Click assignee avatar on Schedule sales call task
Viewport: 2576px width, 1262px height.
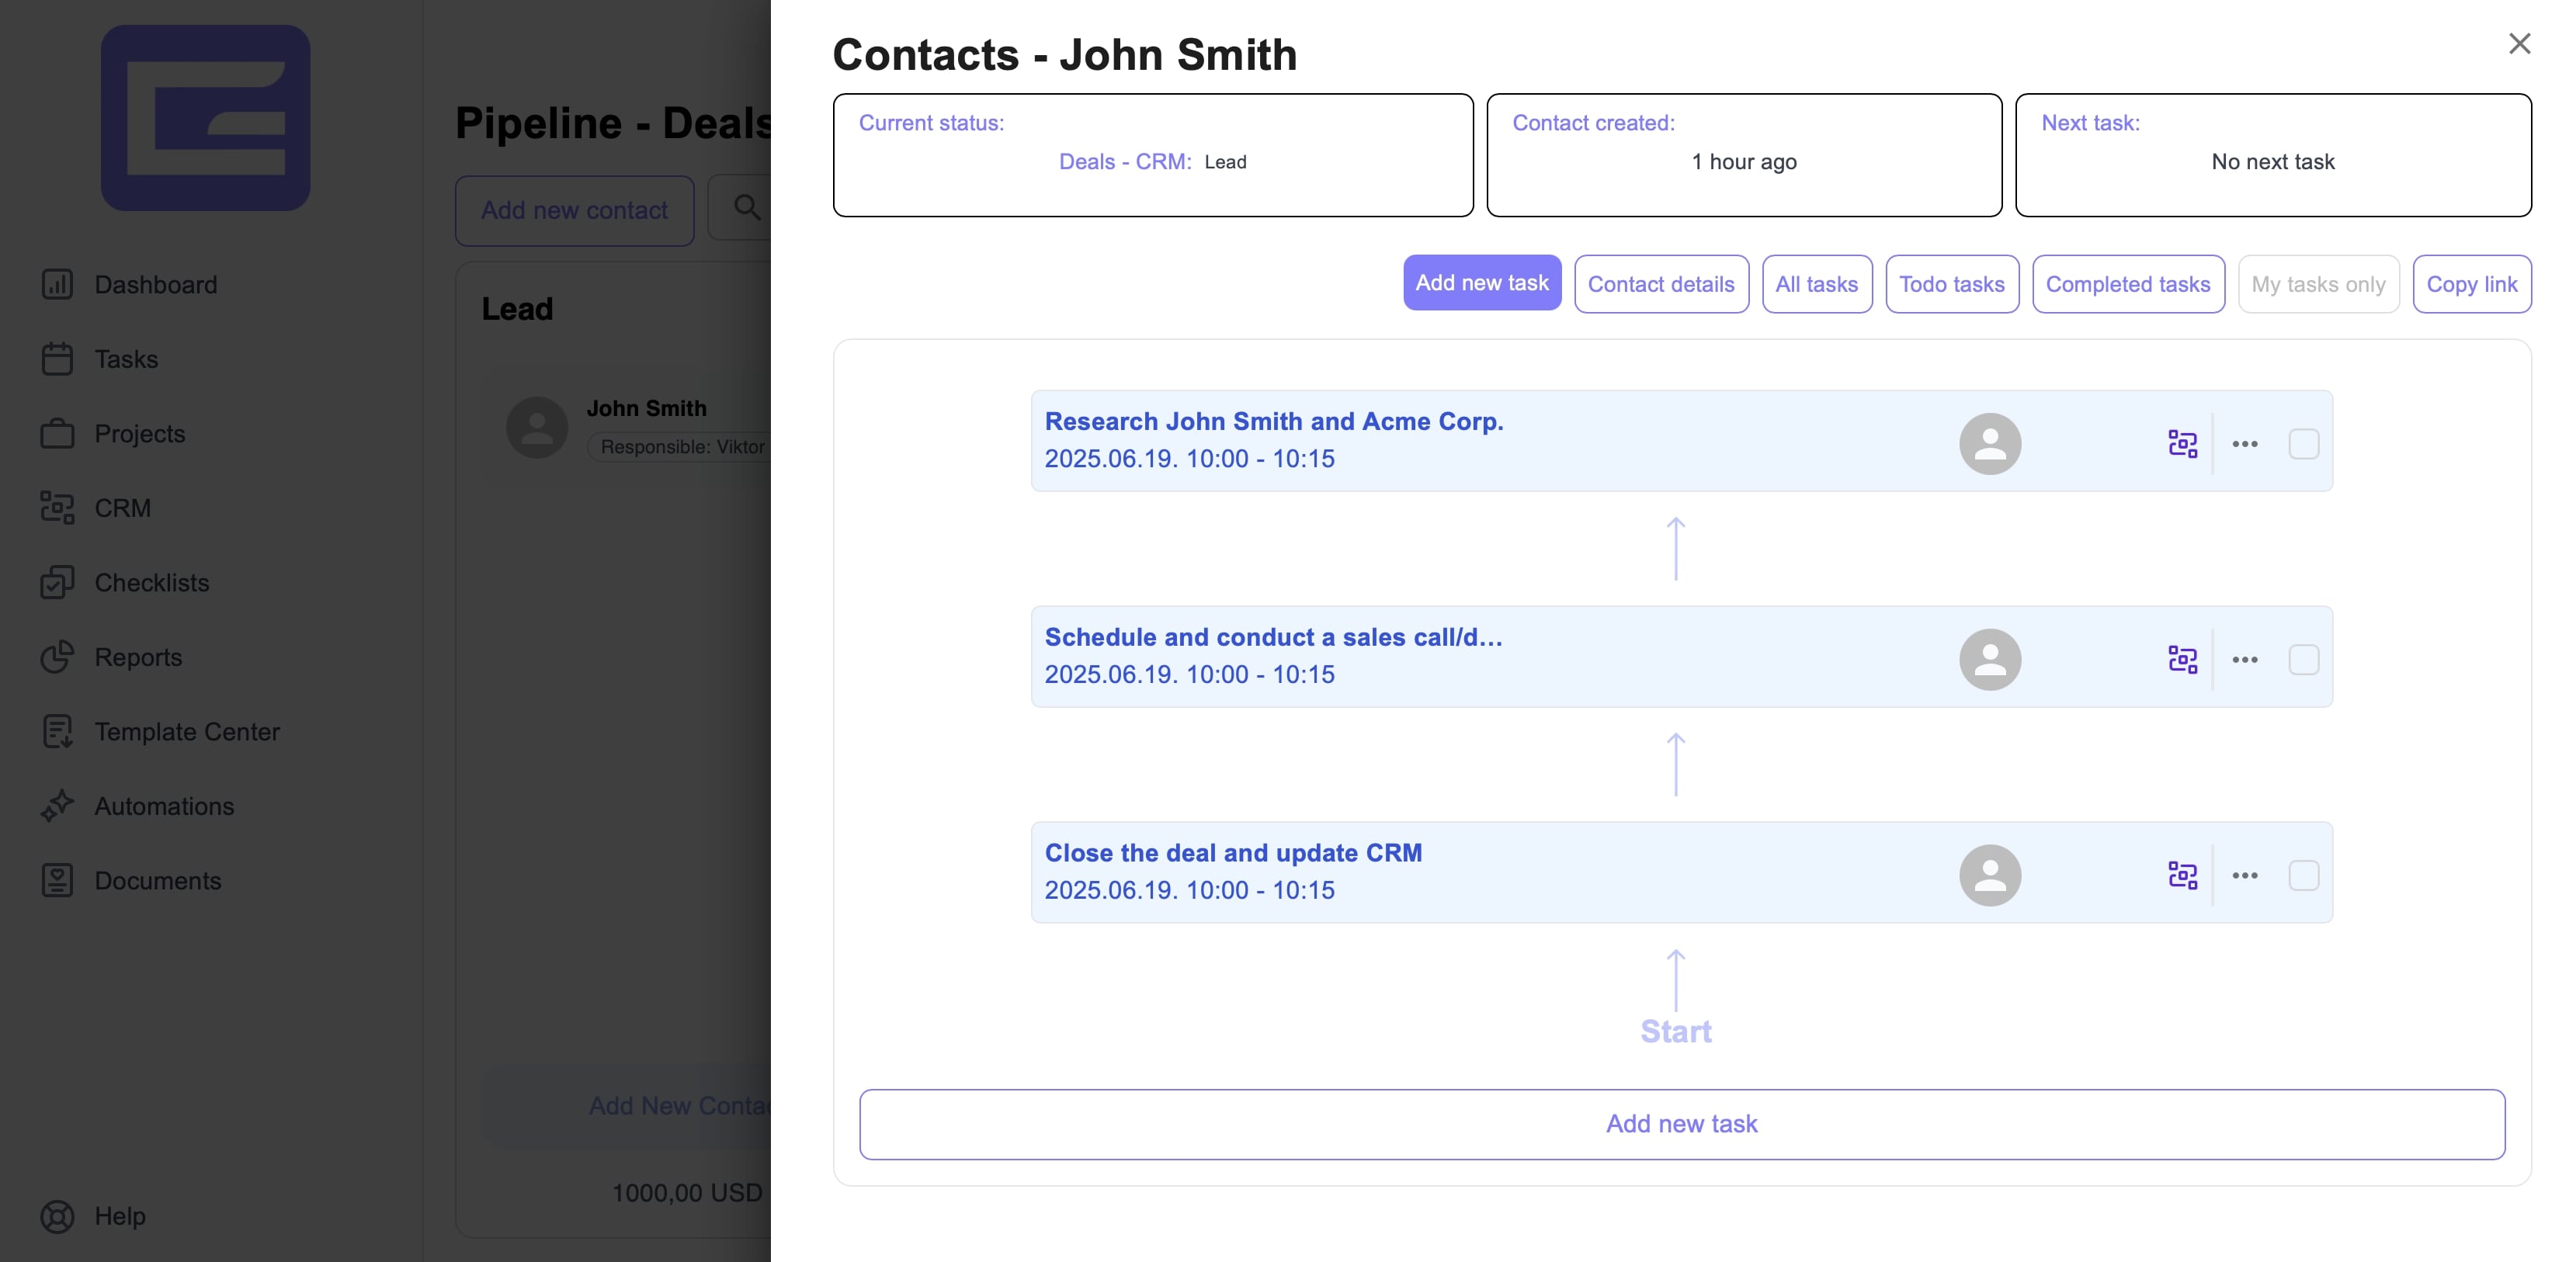tap(1990, 659)
